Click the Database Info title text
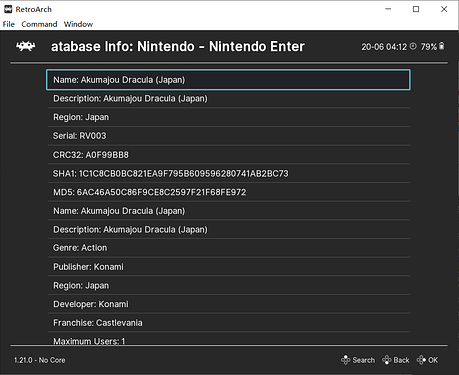The height and width of the screenshot is (375, 459). click(178, 46)
